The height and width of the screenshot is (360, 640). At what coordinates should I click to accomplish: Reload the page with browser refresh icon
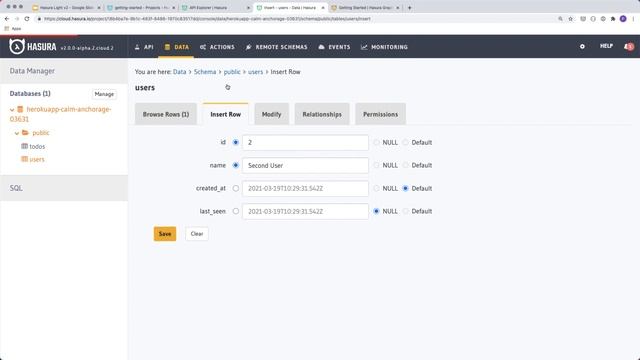(x=27, y=19)
